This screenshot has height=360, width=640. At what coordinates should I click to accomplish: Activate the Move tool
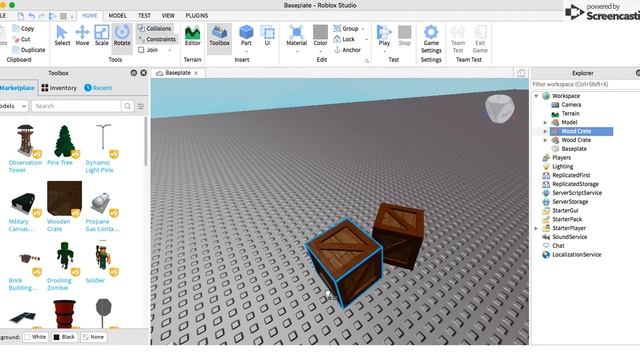click(x=82, y=35)
